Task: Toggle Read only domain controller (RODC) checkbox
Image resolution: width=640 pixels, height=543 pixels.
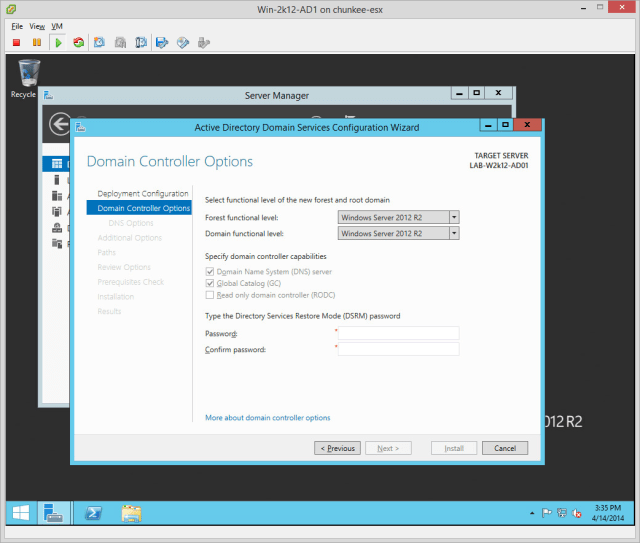Action: (210, 295)
